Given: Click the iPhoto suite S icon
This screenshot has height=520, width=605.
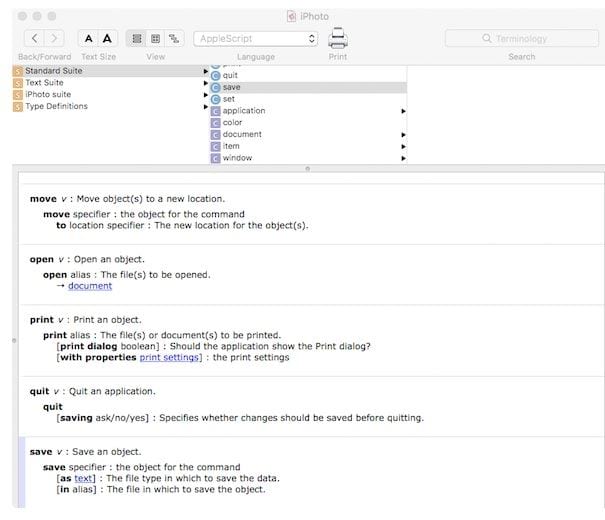Looking at the screenshot, I should click(x=18, y=95).
